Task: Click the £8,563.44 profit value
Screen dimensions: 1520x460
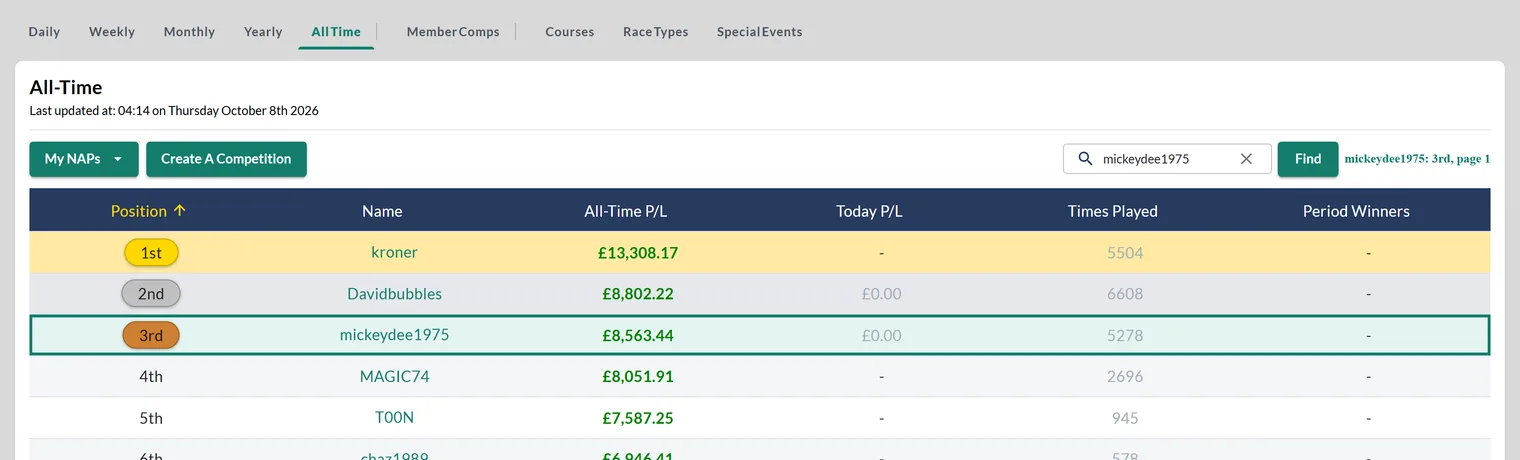Action: pyautogui.click(x=638, y=335)
